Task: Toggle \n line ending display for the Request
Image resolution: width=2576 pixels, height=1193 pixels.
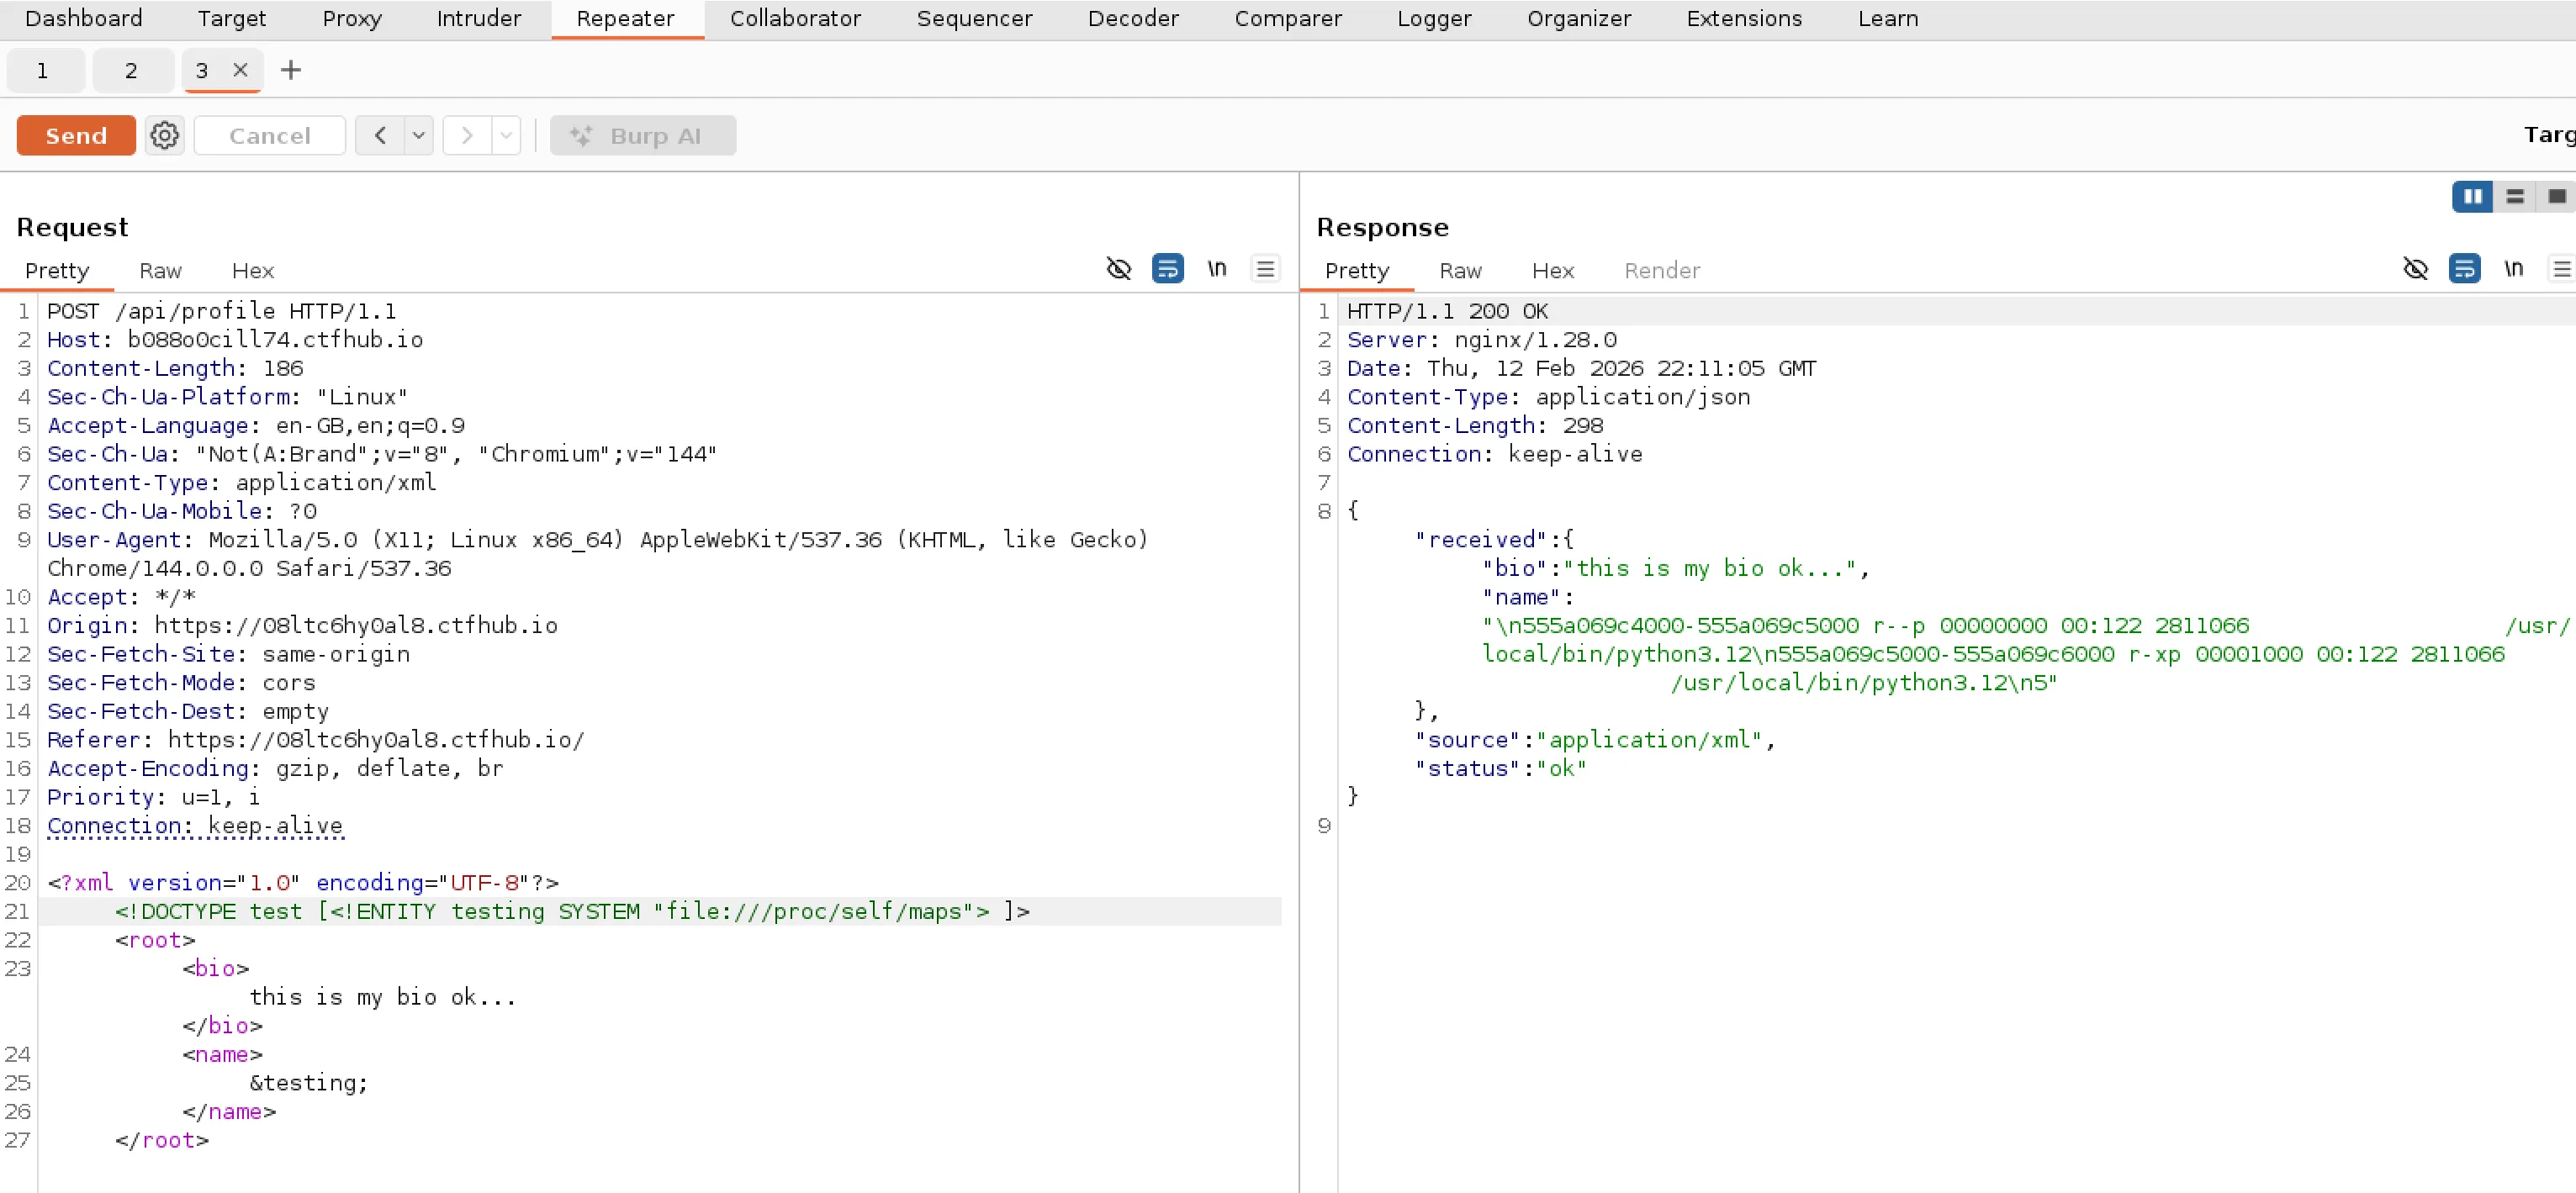Action: click(1217, 269)
